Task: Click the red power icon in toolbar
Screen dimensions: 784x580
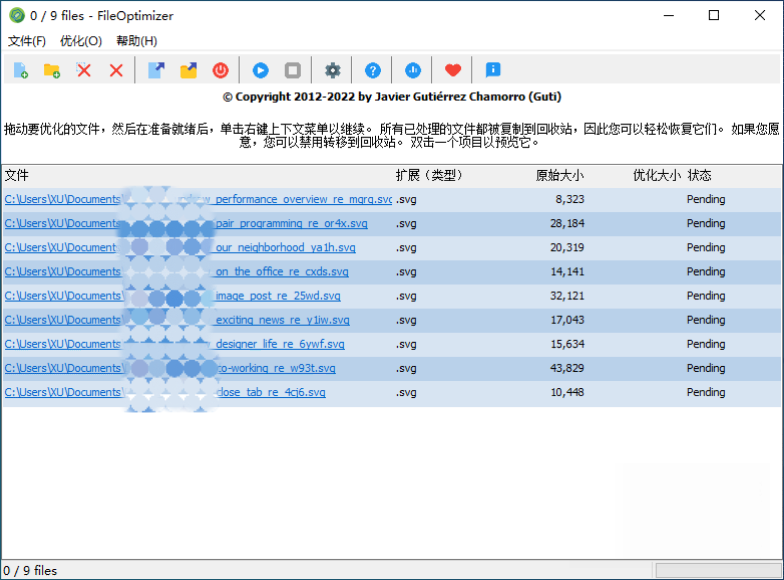Action: (x=220, y=70)
